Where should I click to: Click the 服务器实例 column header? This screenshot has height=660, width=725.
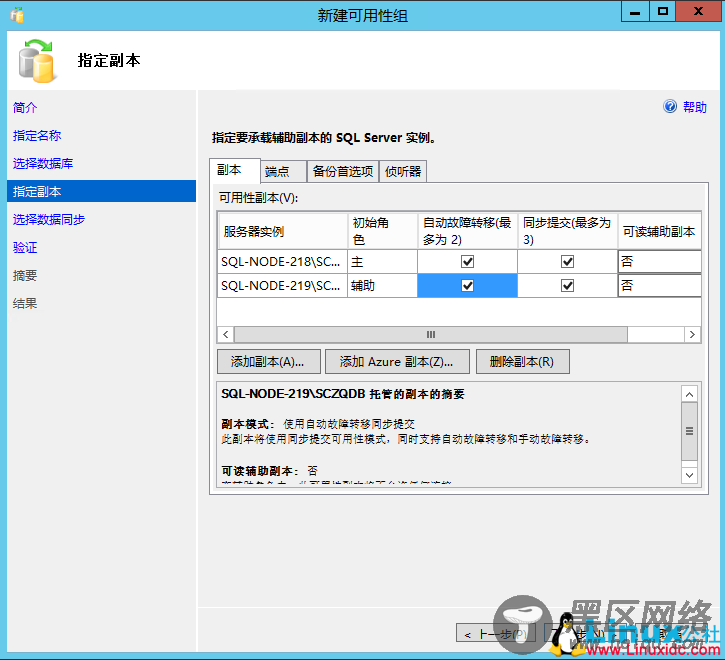point(283,231)
